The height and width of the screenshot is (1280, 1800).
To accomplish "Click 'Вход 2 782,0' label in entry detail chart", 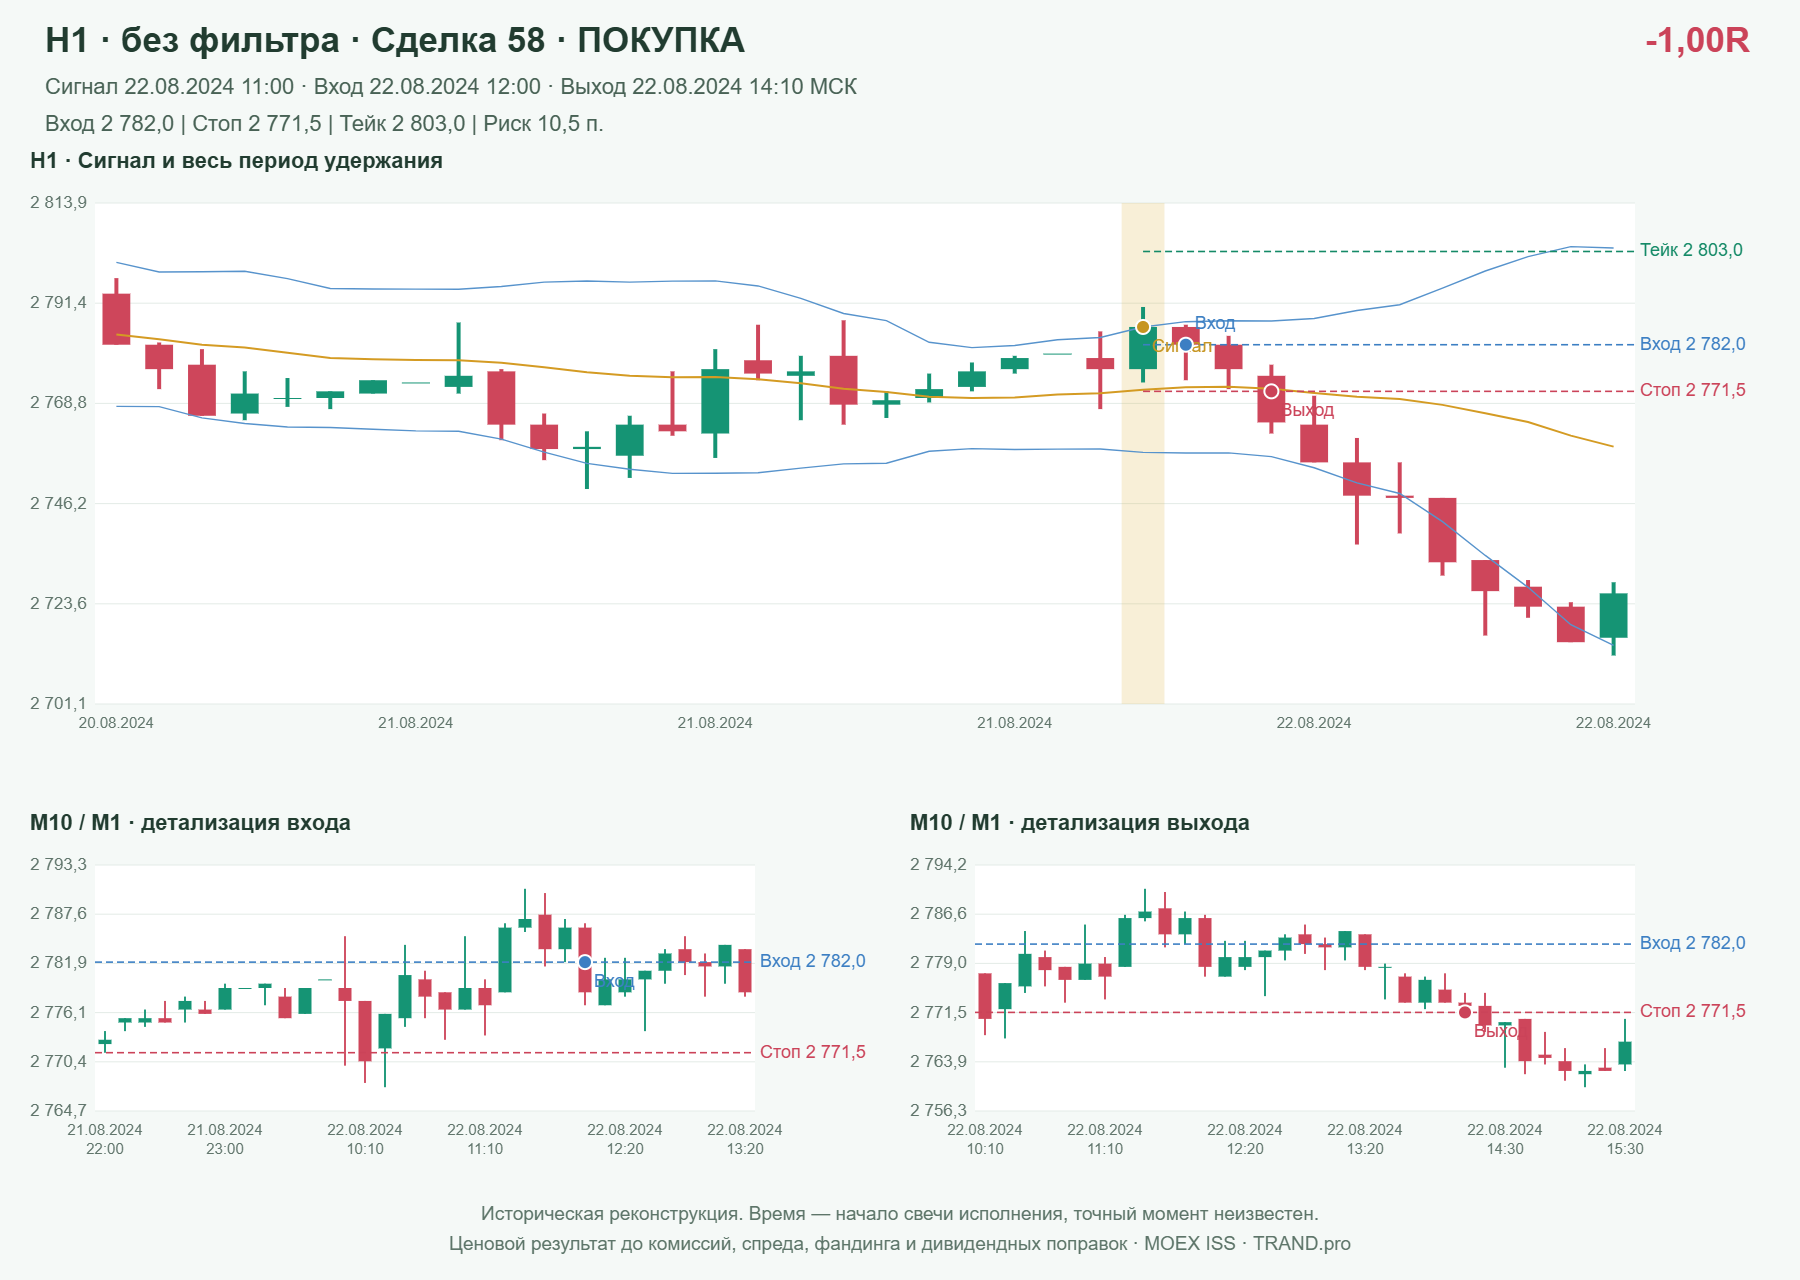I will coord(812,961).
